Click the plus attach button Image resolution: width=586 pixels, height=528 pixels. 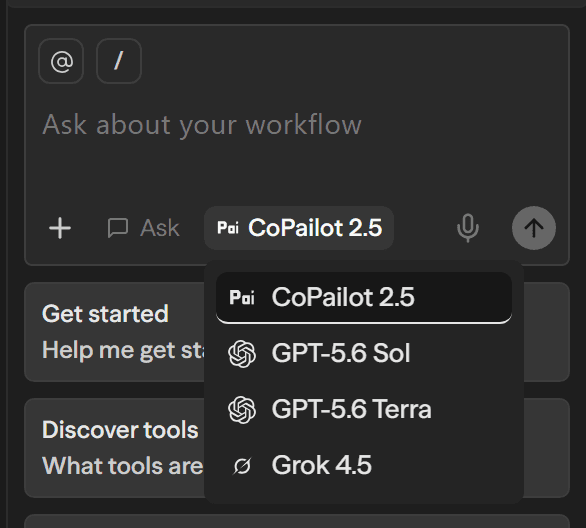pyautogui.click(x=60, y=228)
